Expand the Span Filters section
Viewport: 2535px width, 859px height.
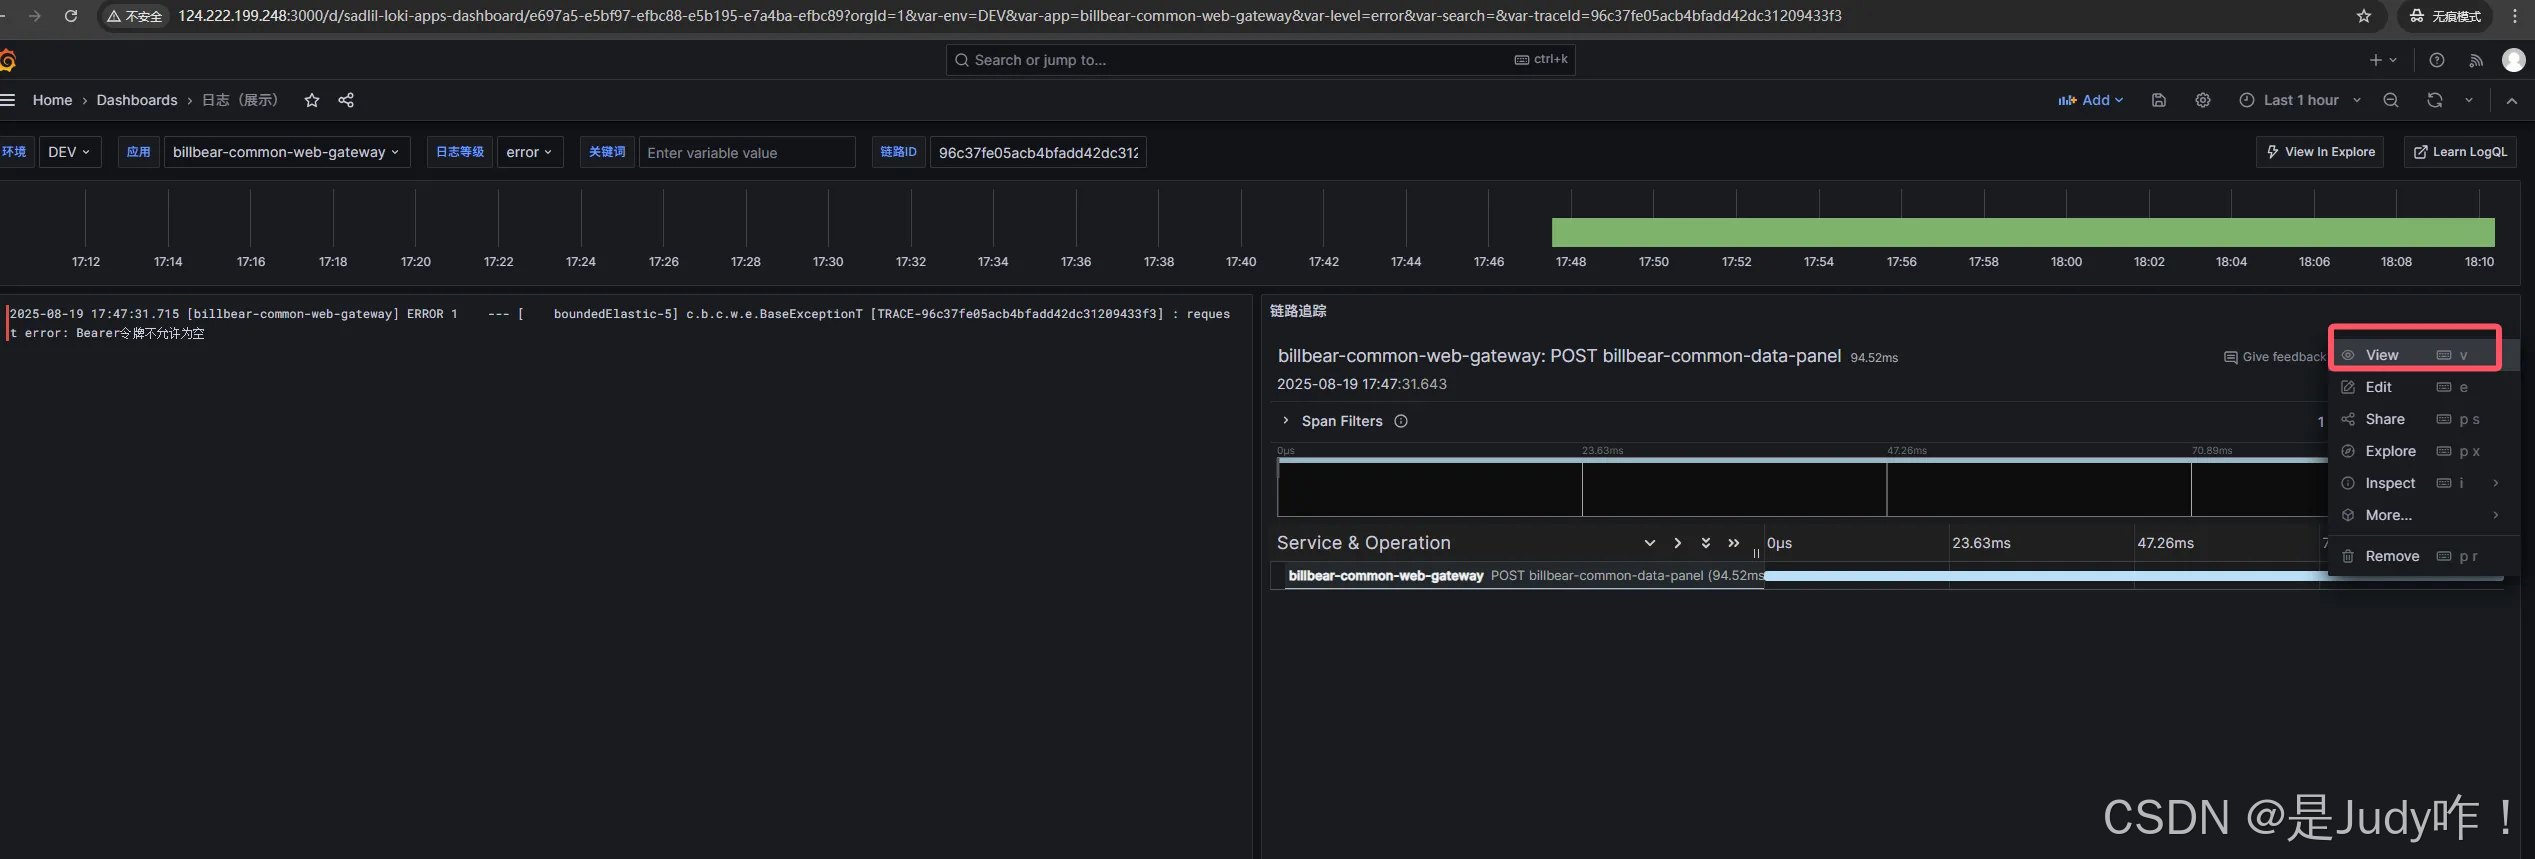tap(1286, 421)
